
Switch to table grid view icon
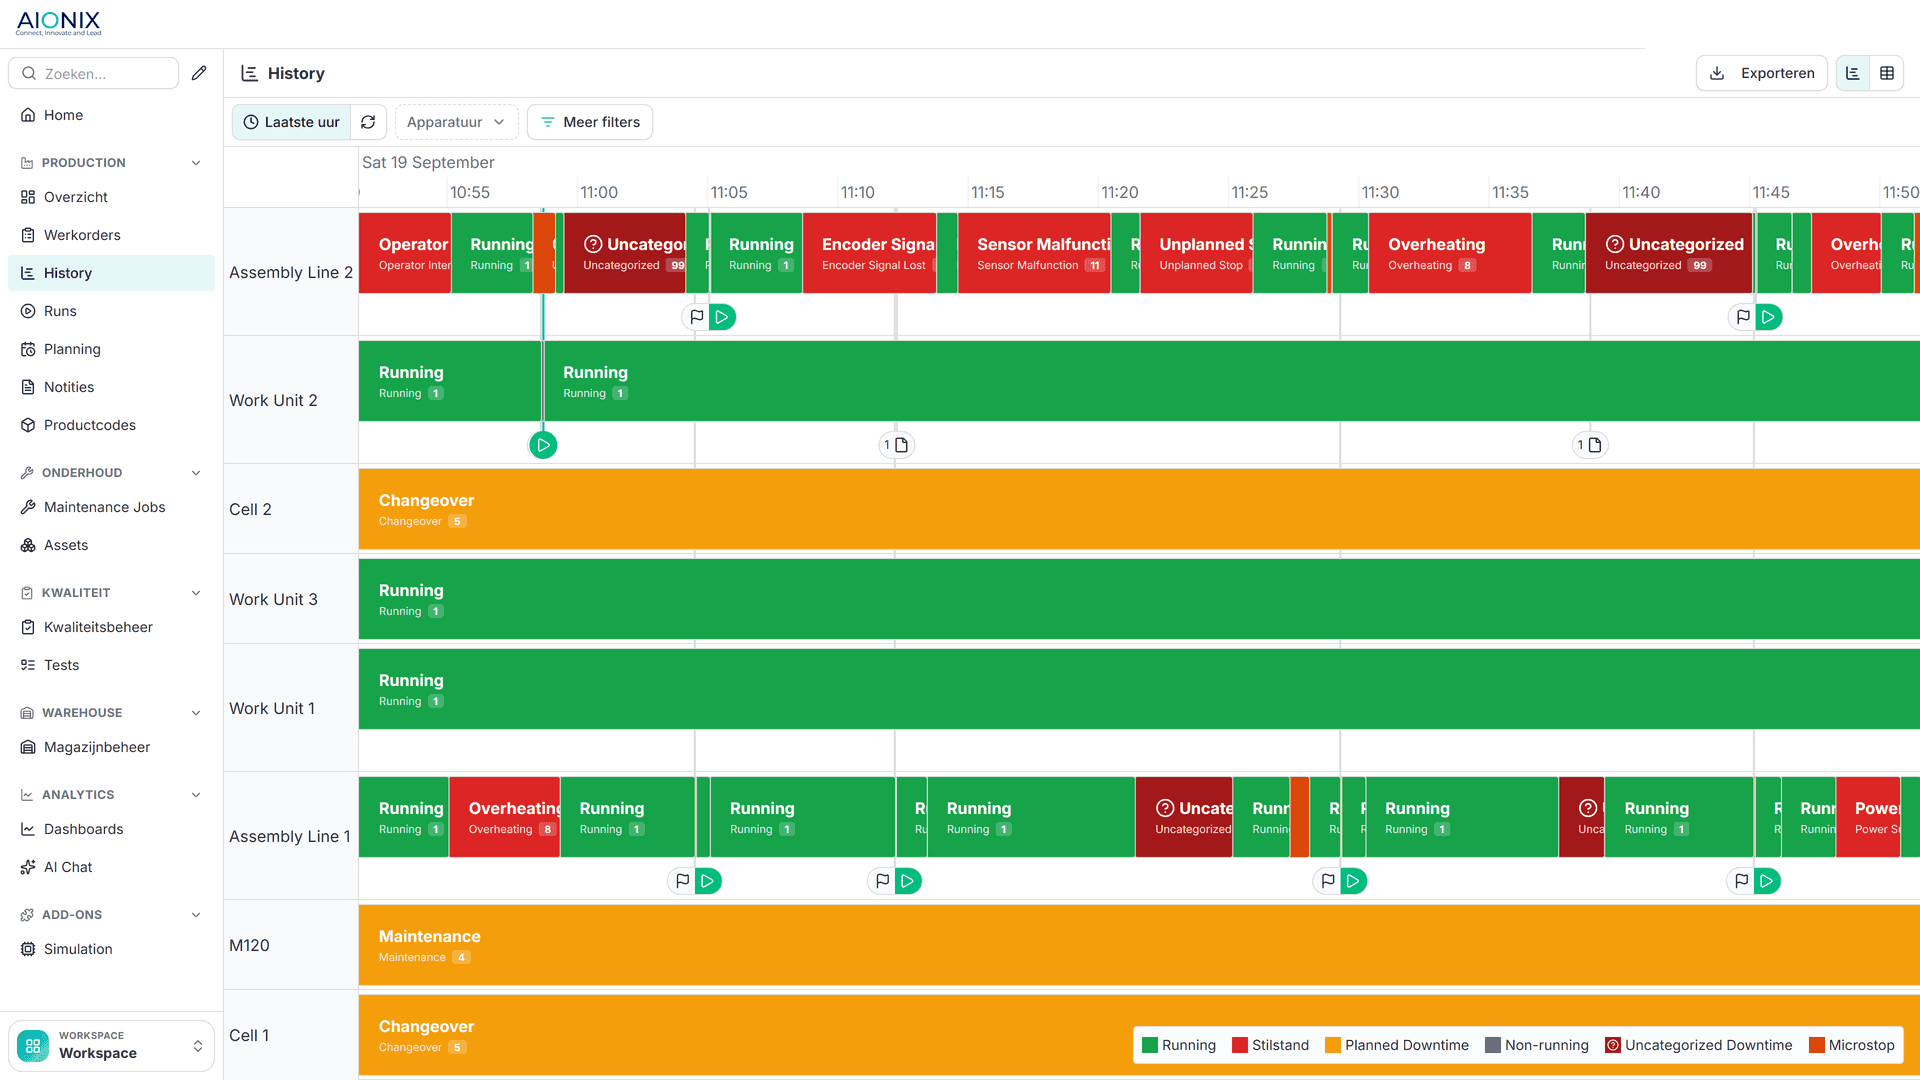coord(1887,73)
